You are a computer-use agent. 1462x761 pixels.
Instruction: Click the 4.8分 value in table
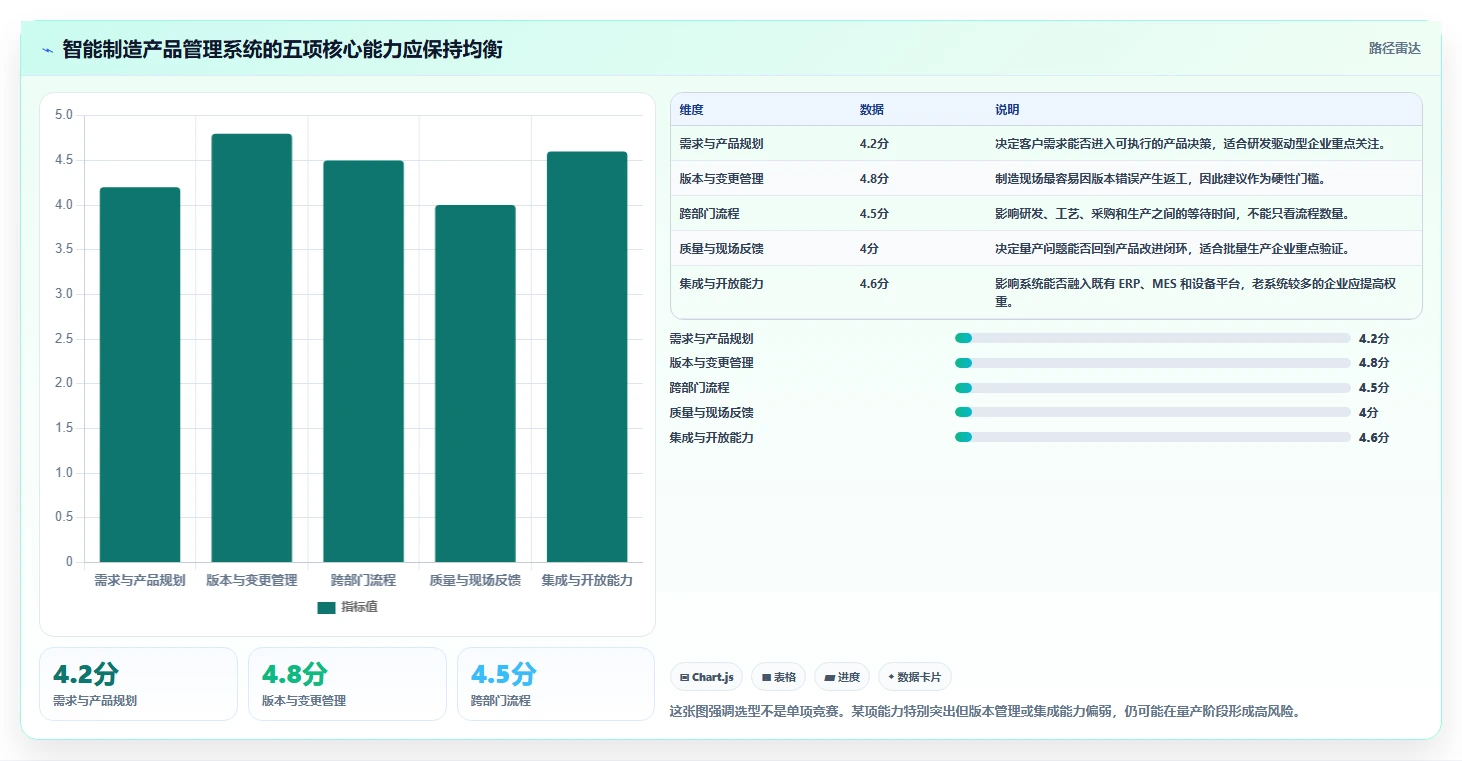(874, 179)
